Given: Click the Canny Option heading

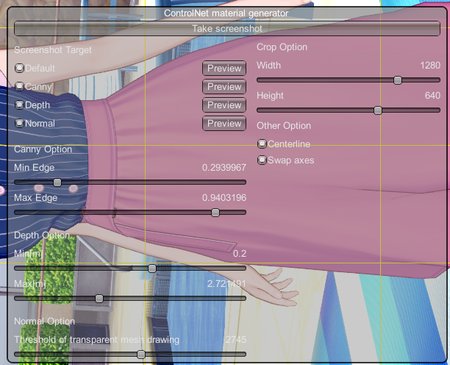Looking at the screenshot, I should [x=43, y=149].
